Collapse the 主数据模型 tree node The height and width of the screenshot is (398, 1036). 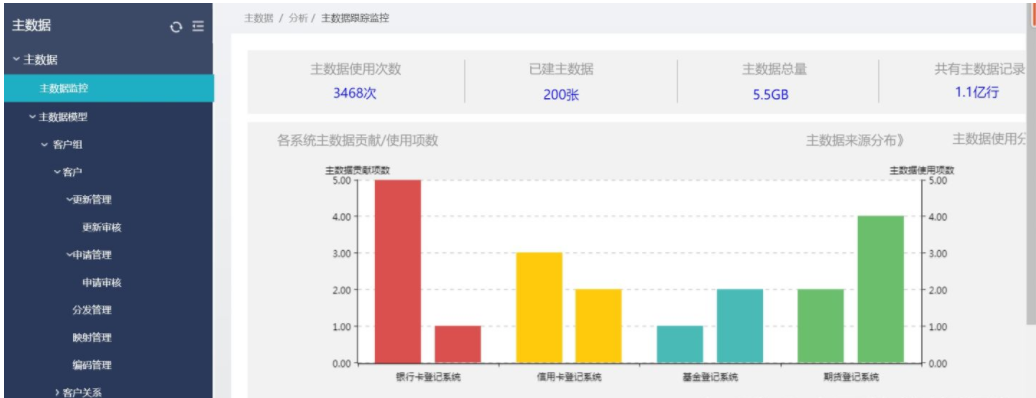pyautogui.click(x=32, y=117)
